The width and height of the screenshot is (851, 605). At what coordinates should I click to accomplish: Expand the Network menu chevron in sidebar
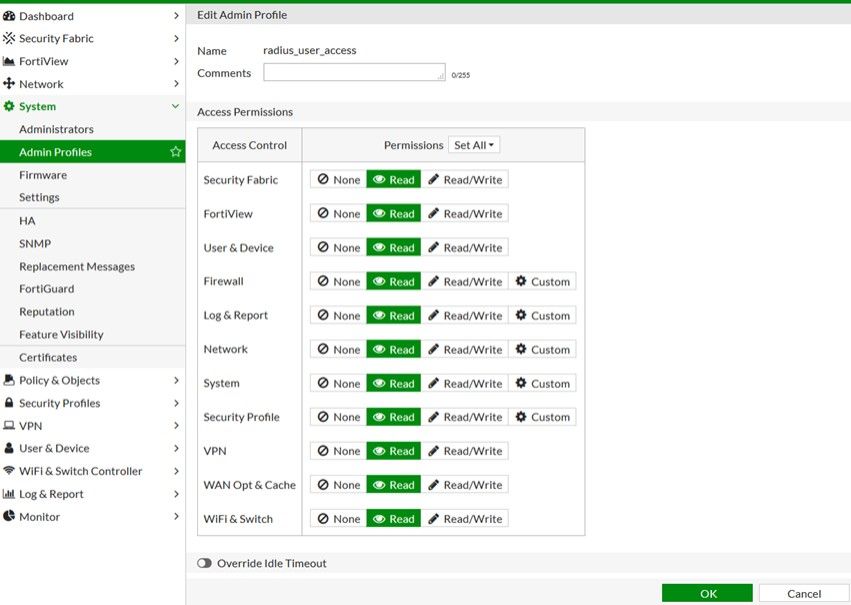point(176,84)
